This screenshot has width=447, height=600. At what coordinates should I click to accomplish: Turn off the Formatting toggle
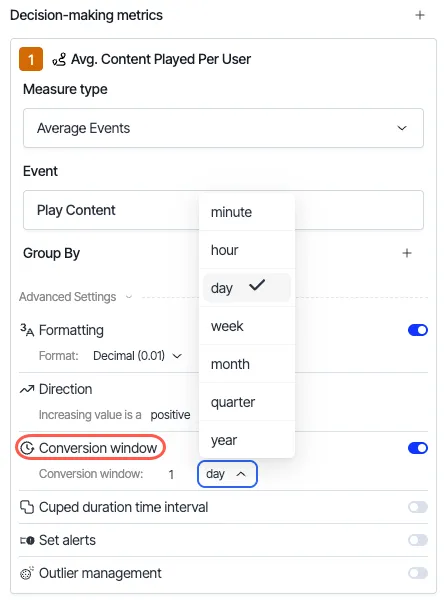(418, 330)
